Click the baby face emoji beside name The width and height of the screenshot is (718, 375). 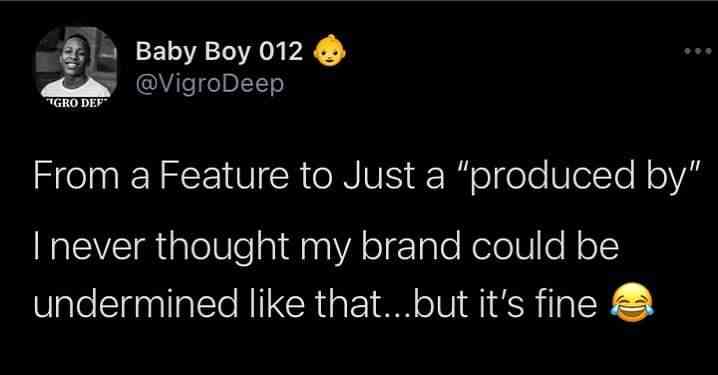329,50
